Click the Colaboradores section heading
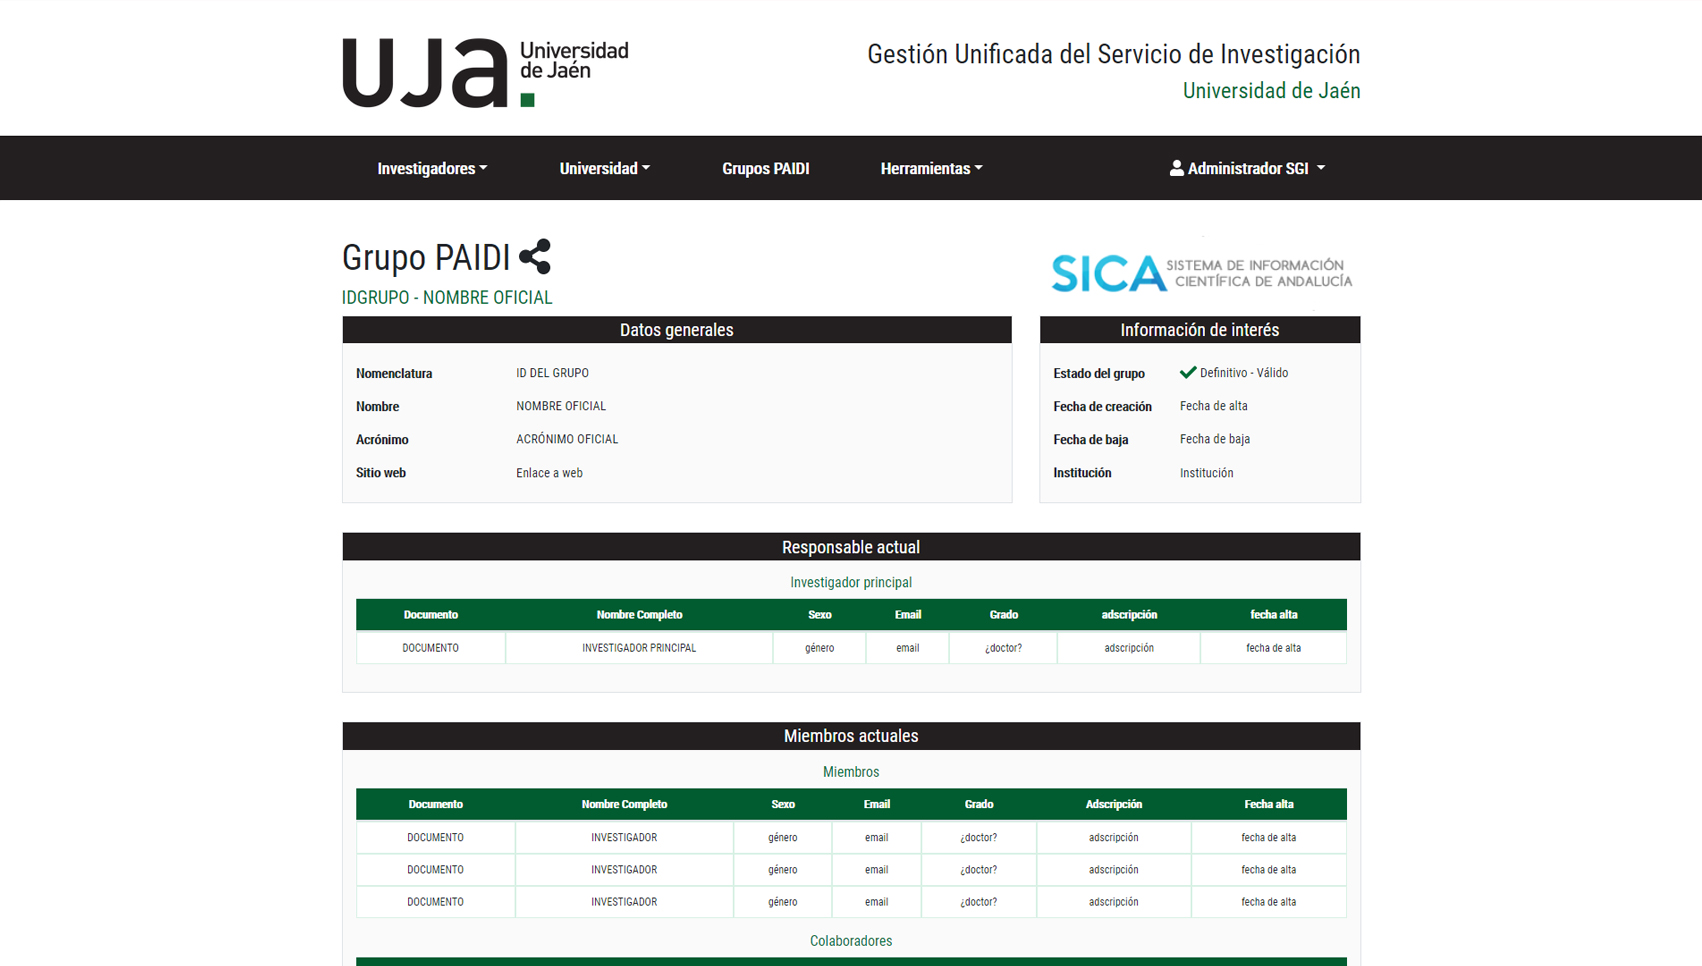The image size is (1702, 966). (x=850, y=940)
